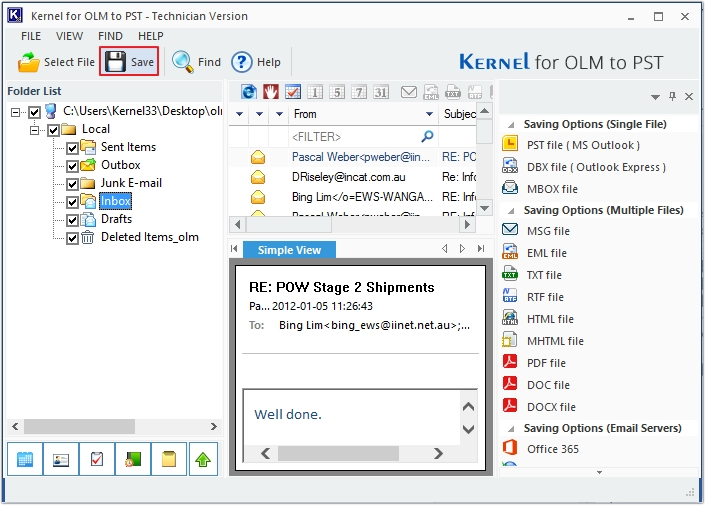Toggle the Drafts checkbox

click(x=72, y=220)
